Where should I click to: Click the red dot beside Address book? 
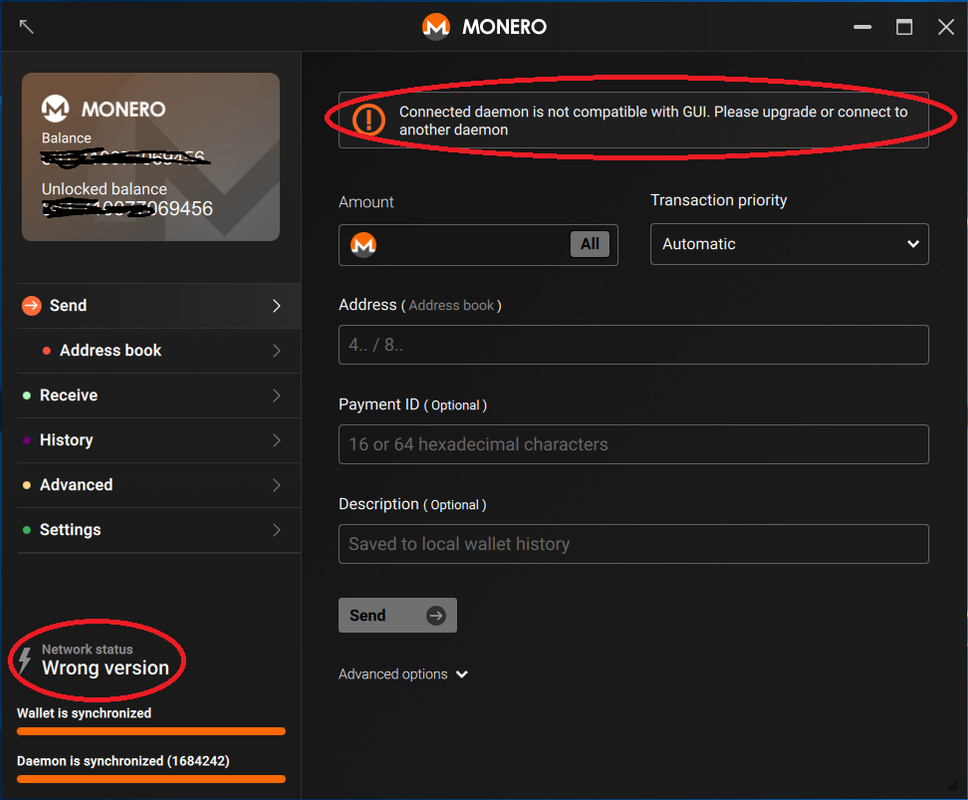46,351
